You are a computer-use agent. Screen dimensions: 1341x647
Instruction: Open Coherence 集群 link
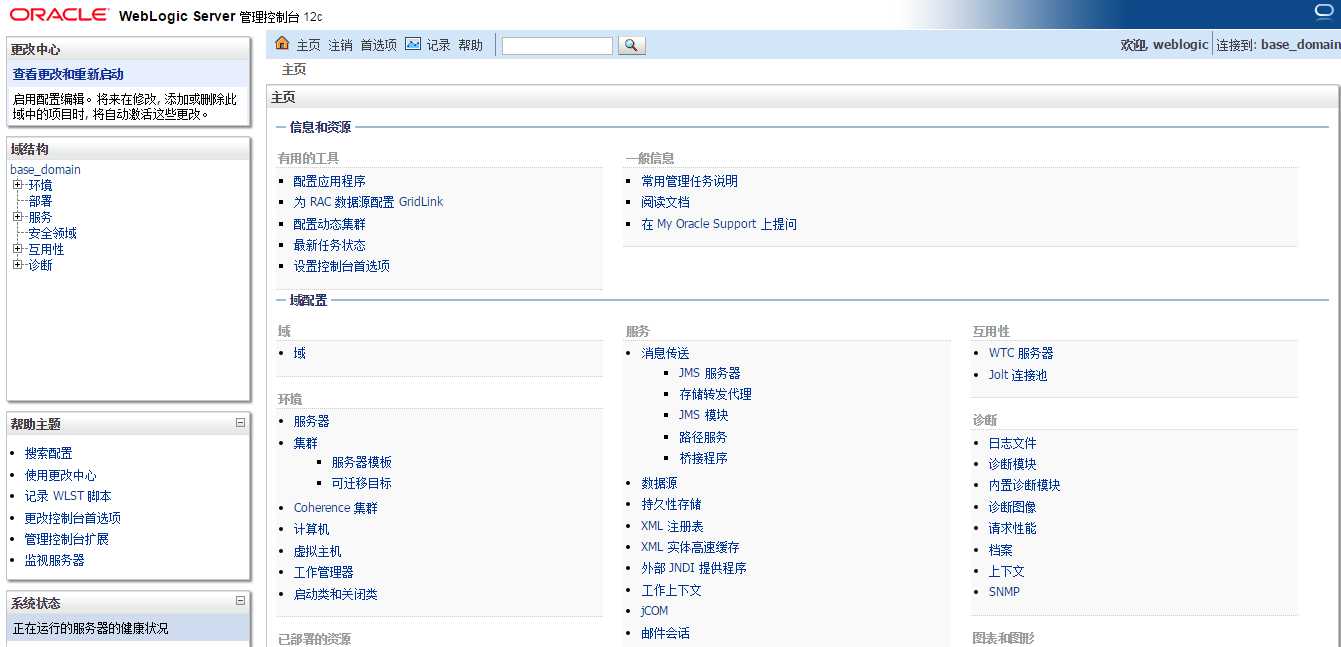click(x=336, y=508)
